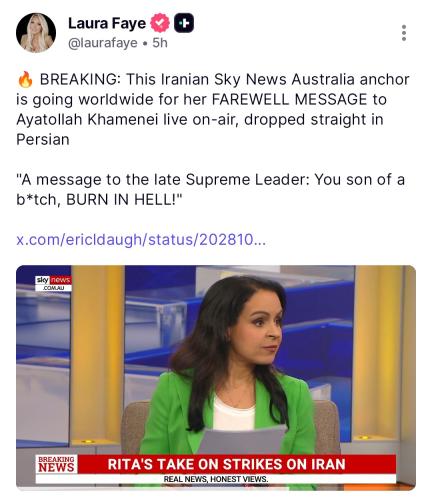Click the quoted message to the Supreme Leader
This screenshot has height=500, width=432.
210,189
